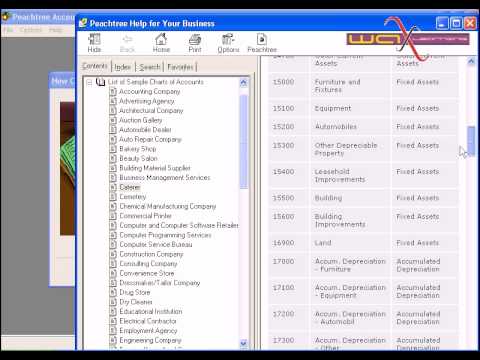Click account number 15500
This screenshot has width=480, height=360.
click(x=283, y=198)
